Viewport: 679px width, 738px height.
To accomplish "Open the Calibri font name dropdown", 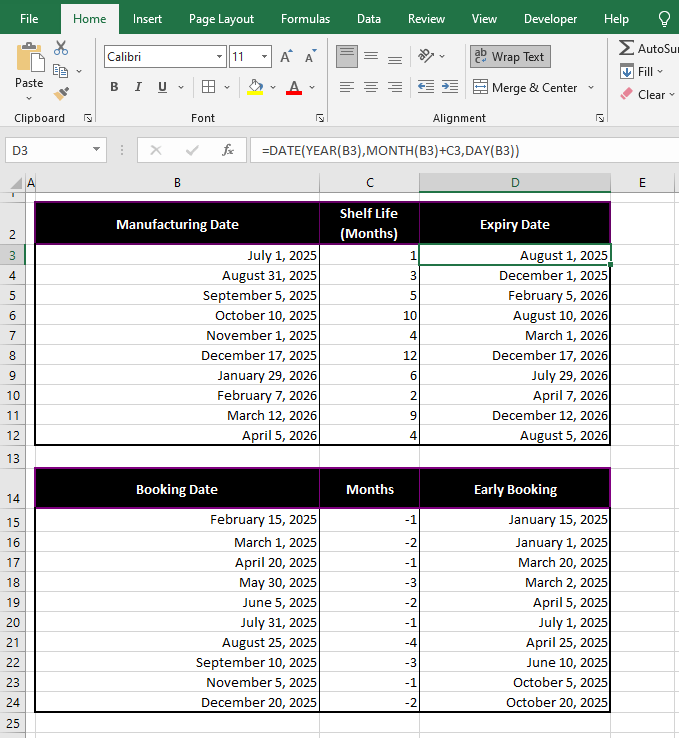I will coord(219,56).
